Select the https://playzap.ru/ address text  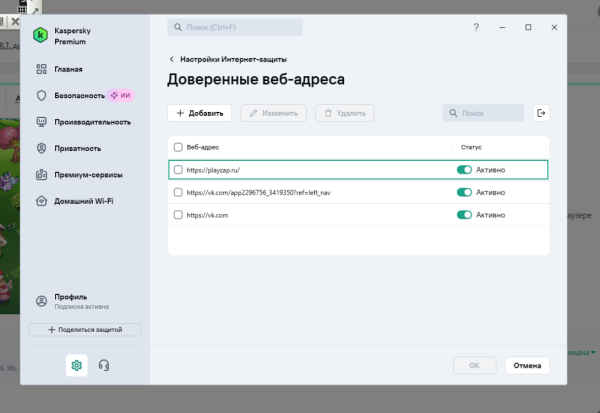pyautogui.click(x=213, y=170)
